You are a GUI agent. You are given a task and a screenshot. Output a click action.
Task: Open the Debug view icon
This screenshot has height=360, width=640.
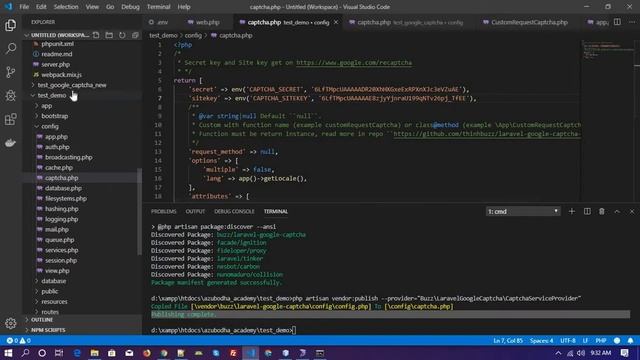(x=11, y=96)
